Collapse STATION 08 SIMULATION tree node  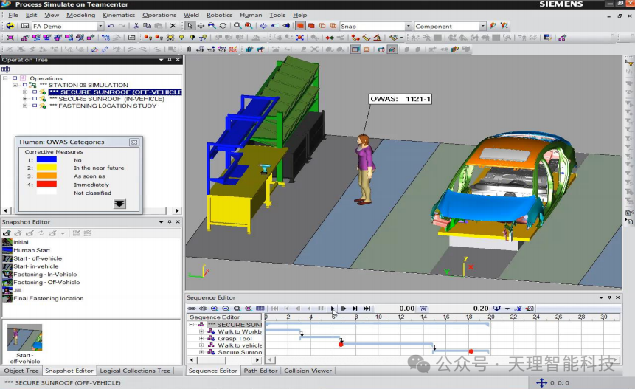(x=15, y=85)
